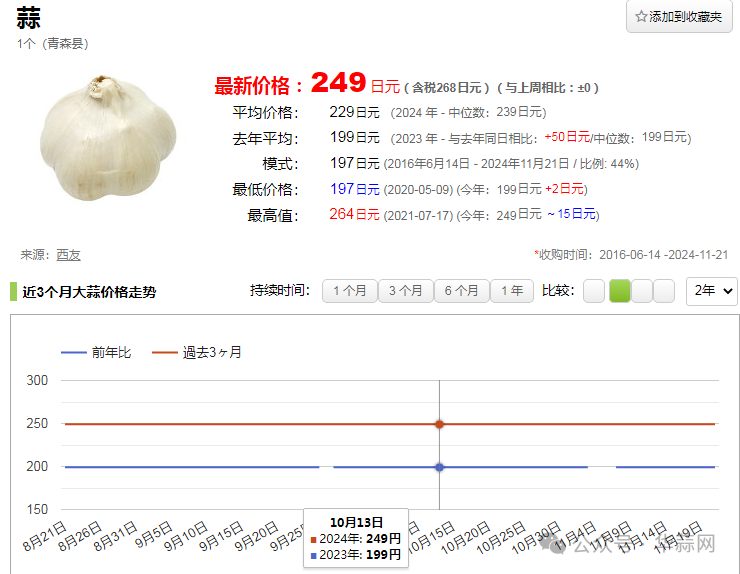Select the 6 个月 duration button
740x574 pixels.
pos(461,291)
